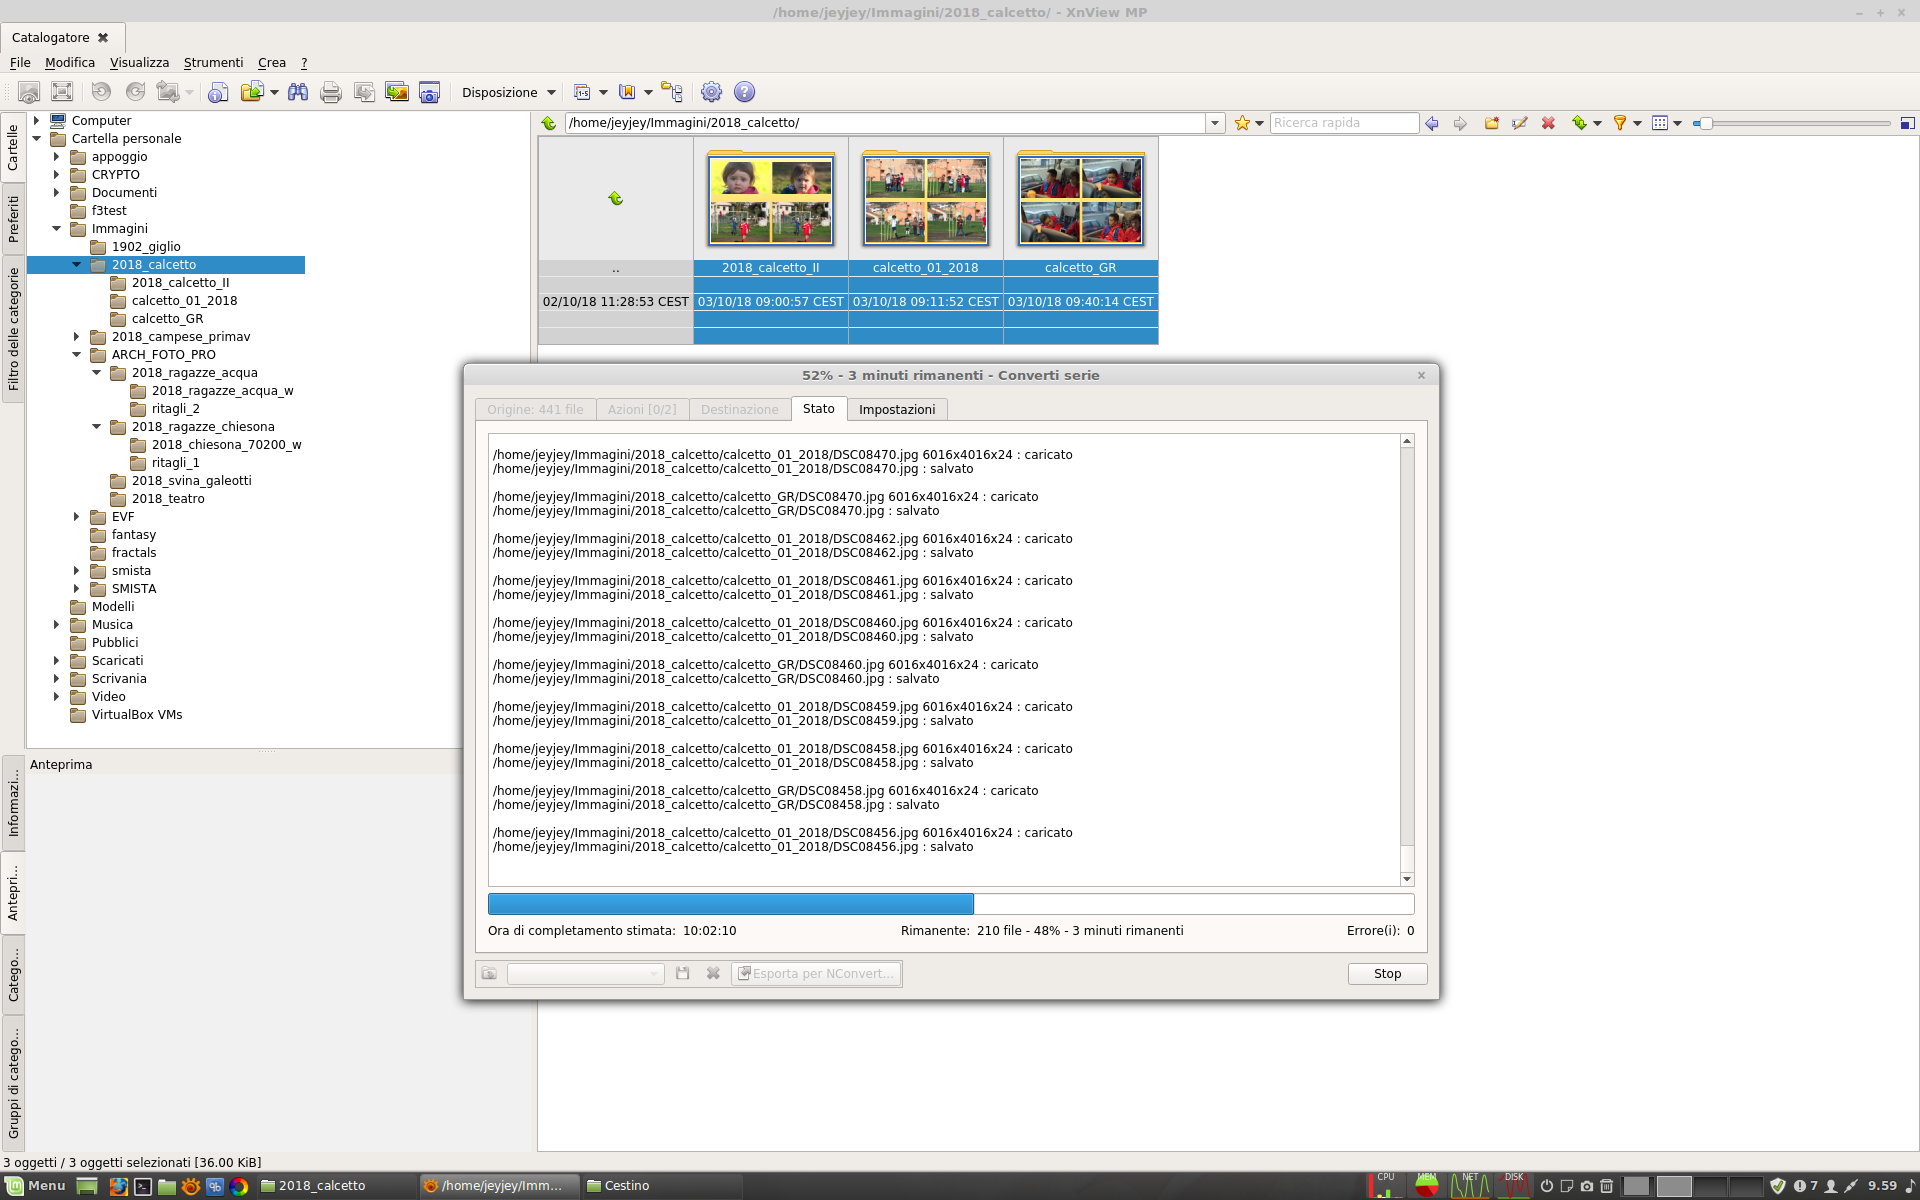Viewport: 1920px width, 1200px height.
Task: Click the red delete X icon
Action: click(1548, 123)
